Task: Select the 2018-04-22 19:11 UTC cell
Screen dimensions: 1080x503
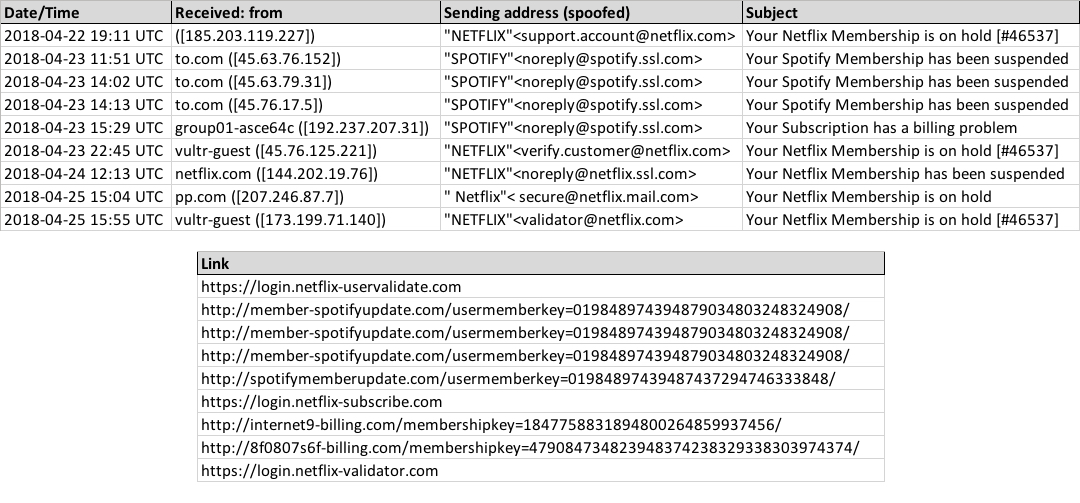Action: click(85, 36)
